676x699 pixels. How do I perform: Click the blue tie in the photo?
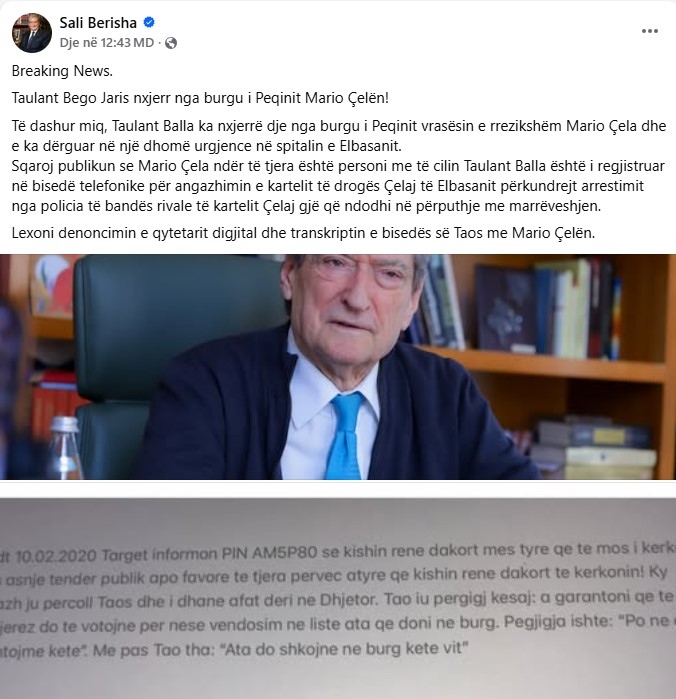click(344, 436)
